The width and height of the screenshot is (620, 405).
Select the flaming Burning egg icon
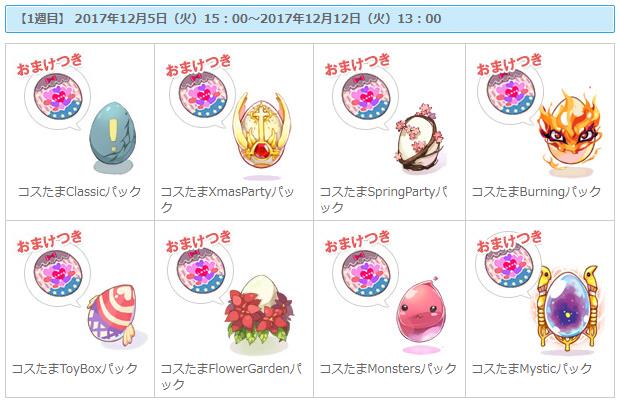click(571, 132)
